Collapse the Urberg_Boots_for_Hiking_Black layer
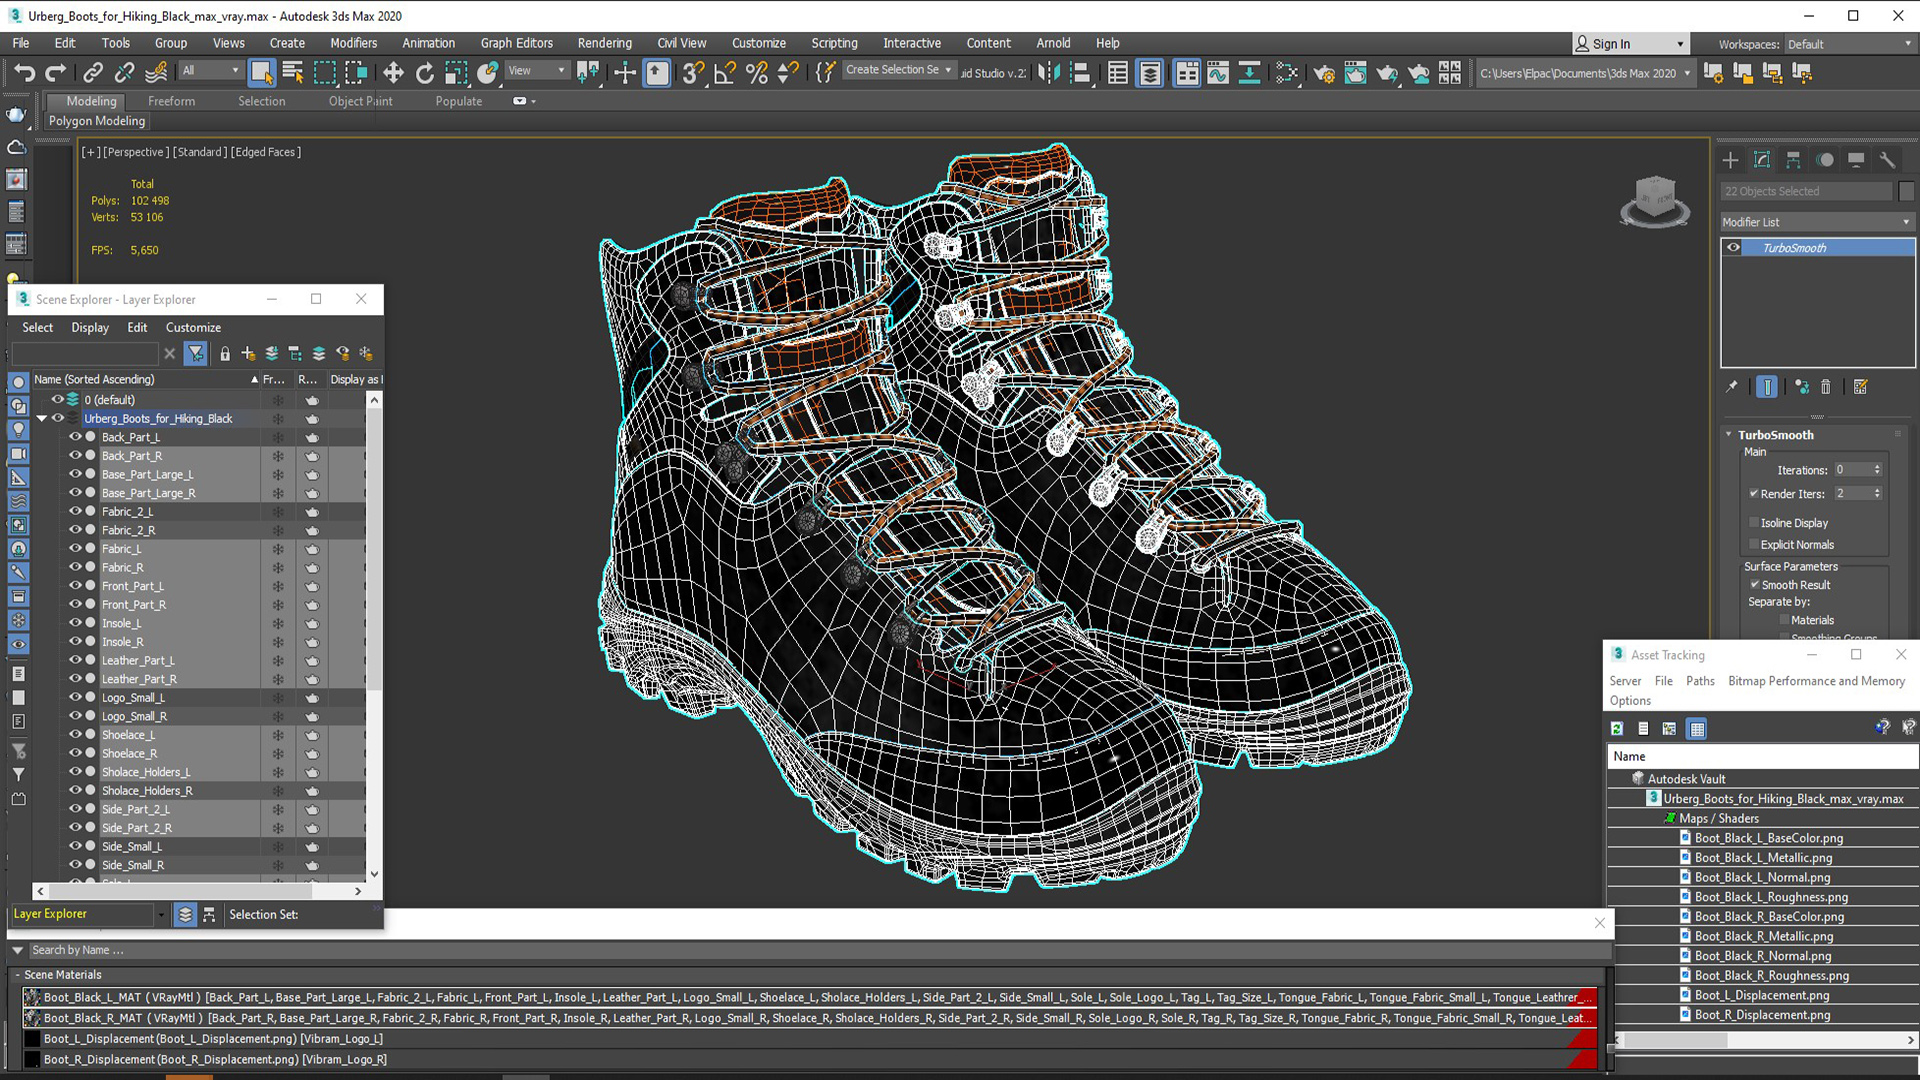Viewport: 1920px width, 1080px height. coord(42,418)
